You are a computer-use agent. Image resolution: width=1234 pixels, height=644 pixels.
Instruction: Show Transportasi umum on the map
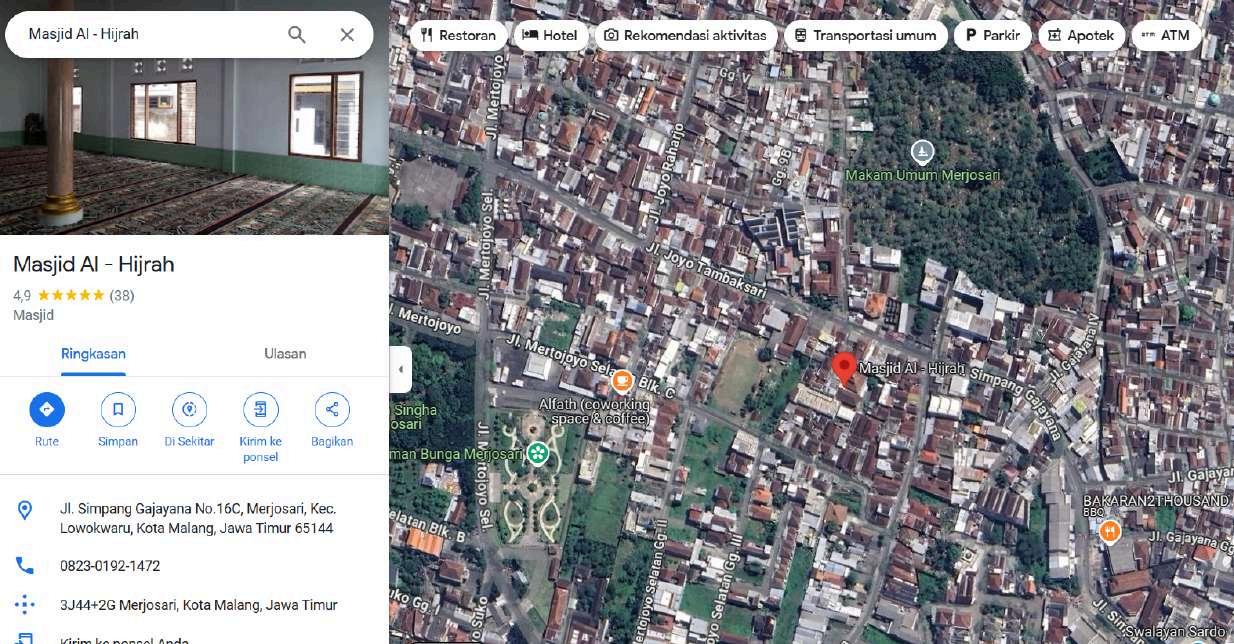pos(865,35)
